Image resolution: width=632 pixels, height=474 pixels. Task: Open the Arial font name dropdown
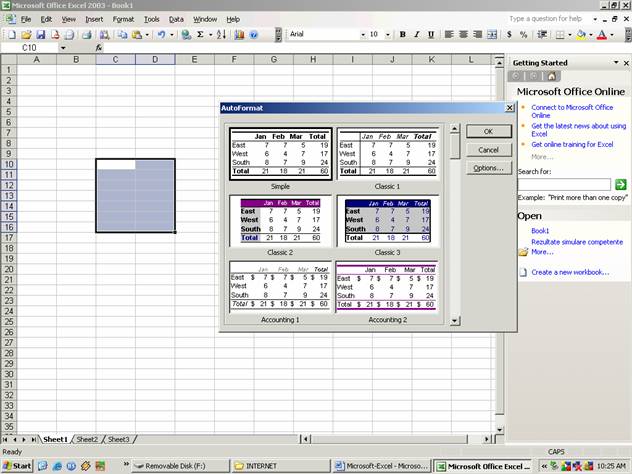pos(363,35)
